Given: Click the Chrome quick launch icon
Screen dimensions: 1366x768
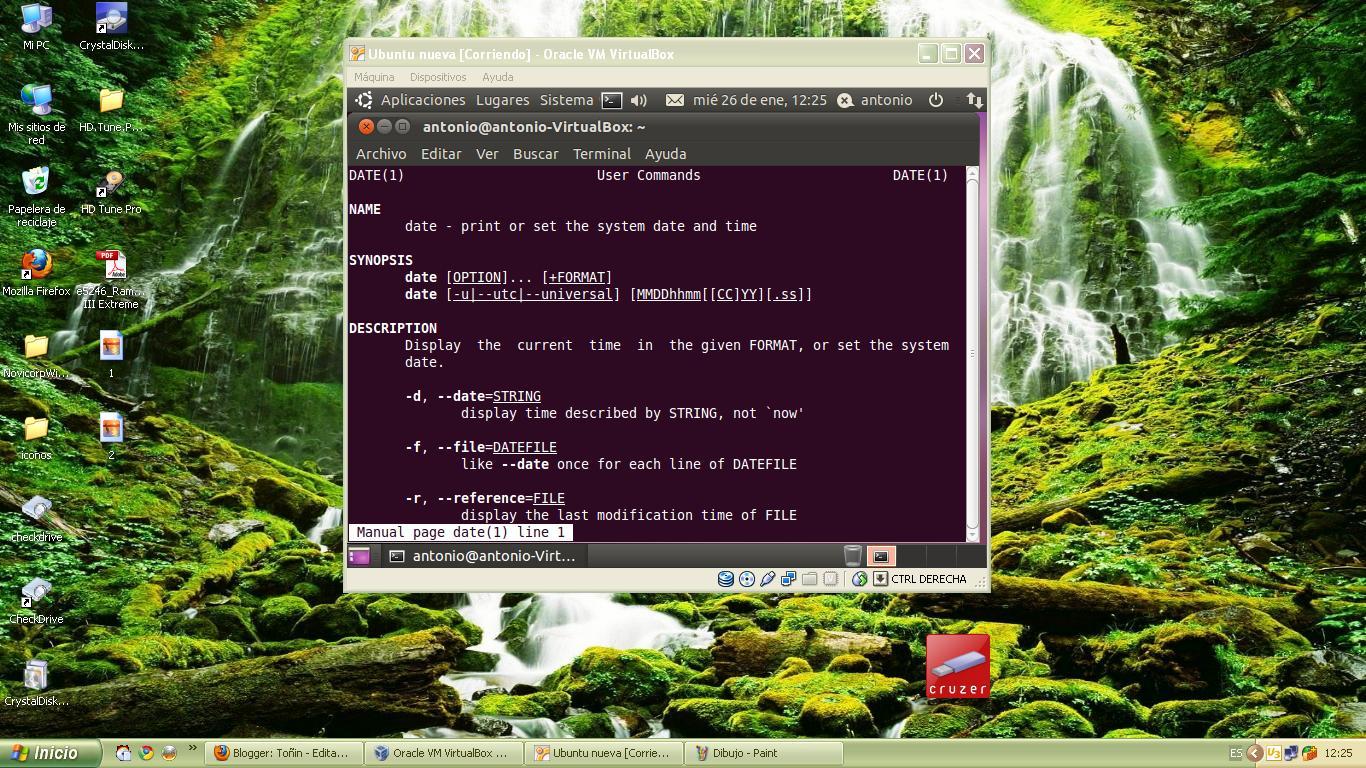Looking at the screenshot, I should (x=146, y=753).
